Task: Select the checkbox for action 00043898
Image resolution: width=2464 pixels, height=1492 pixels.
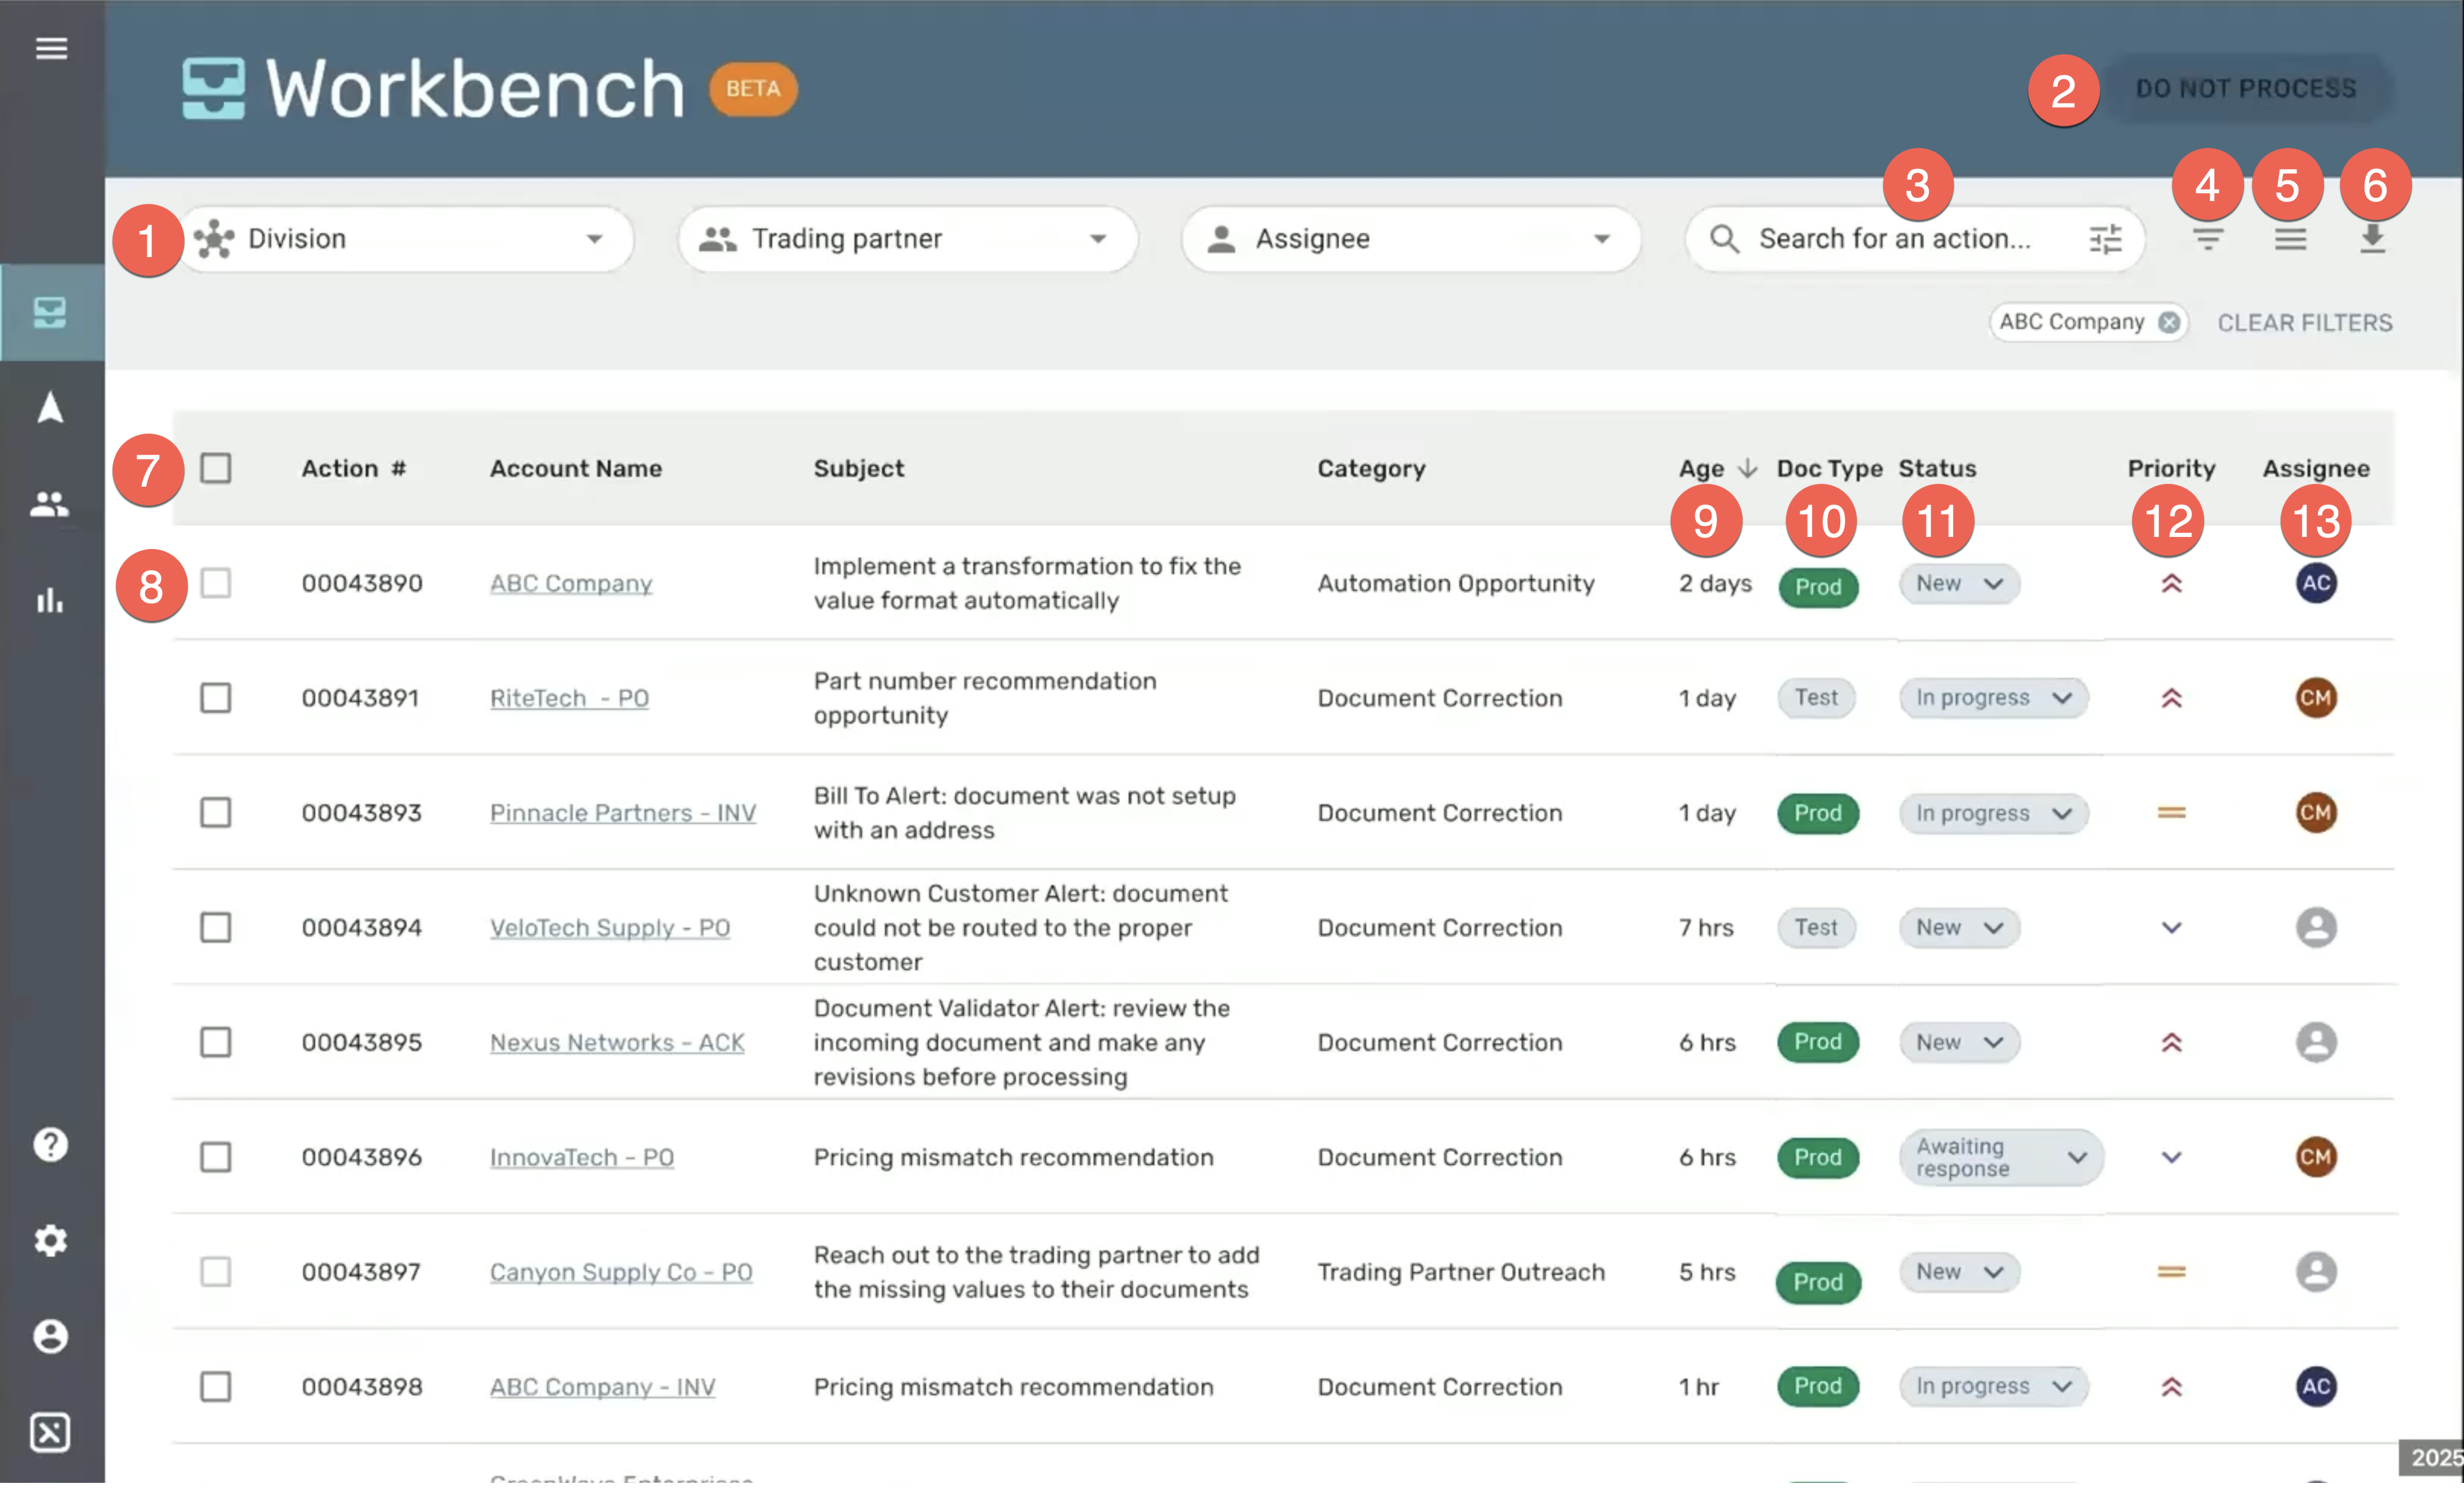Action: coord(216,1387)
